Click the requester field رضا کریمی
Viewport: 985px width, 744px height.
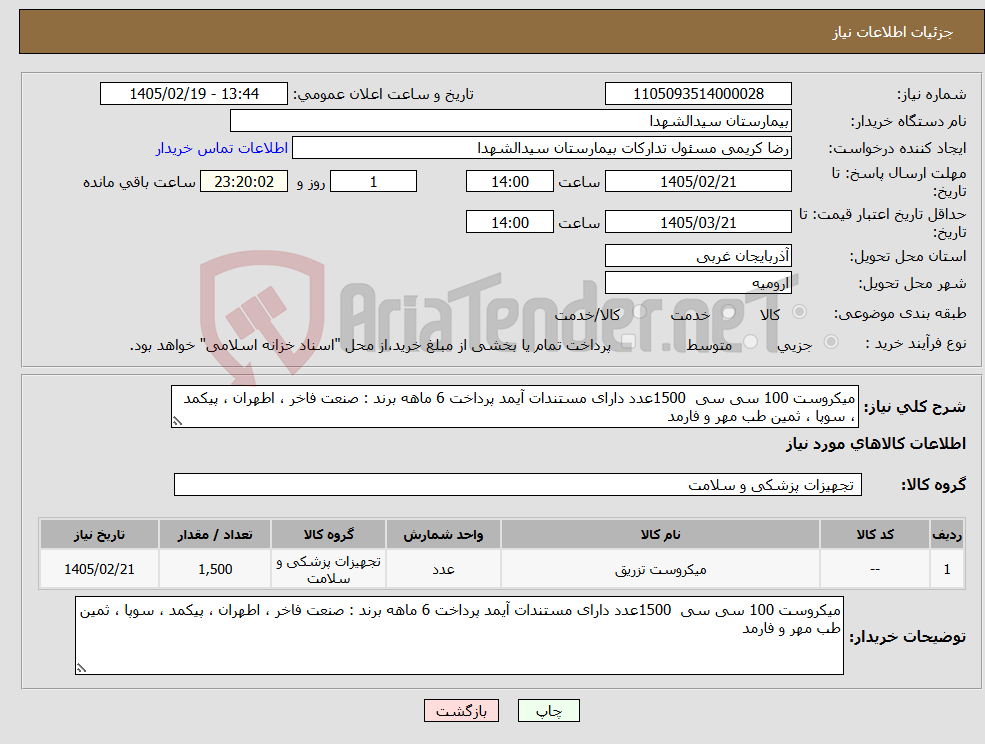click(x=541, y=148)
